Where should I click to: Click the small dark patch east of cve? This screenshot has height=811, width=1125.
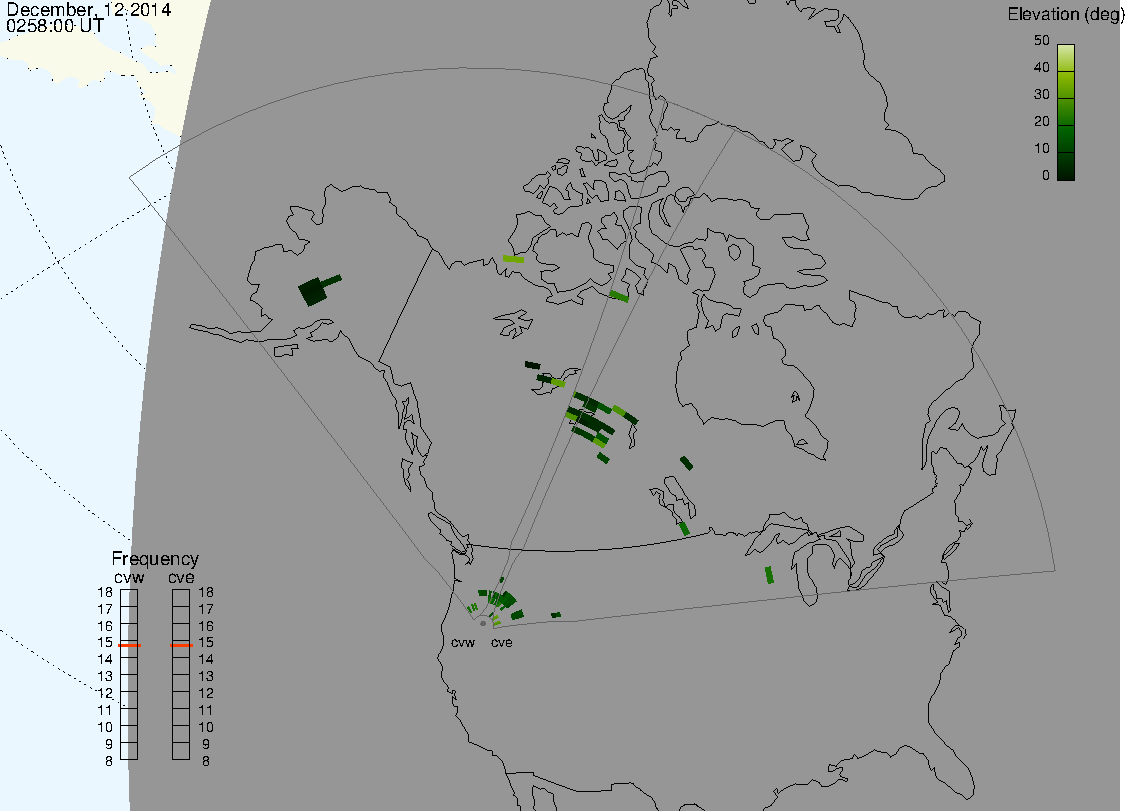click(x=556, y=615)
